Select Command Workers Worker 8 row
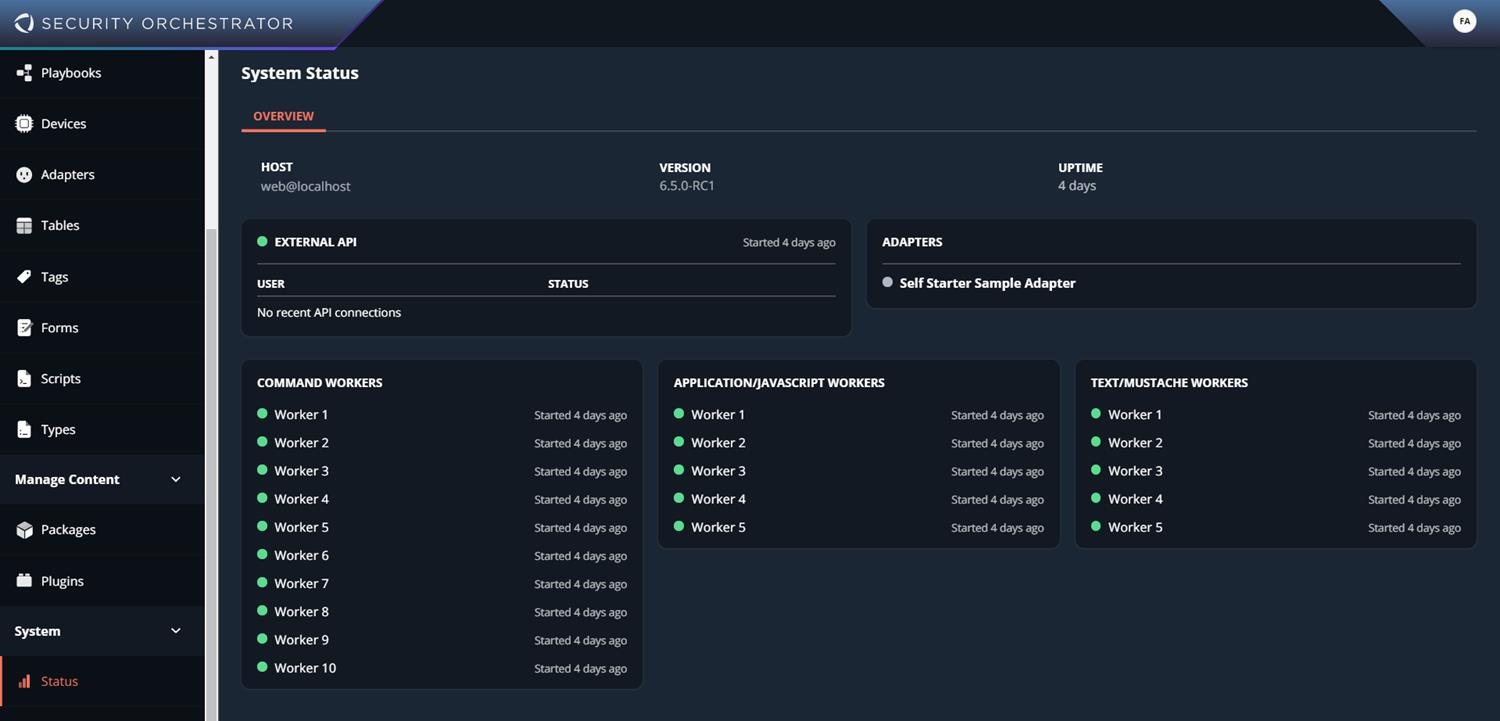Image resolution: width=1500 pixels, height=721 pixels. 442,612
